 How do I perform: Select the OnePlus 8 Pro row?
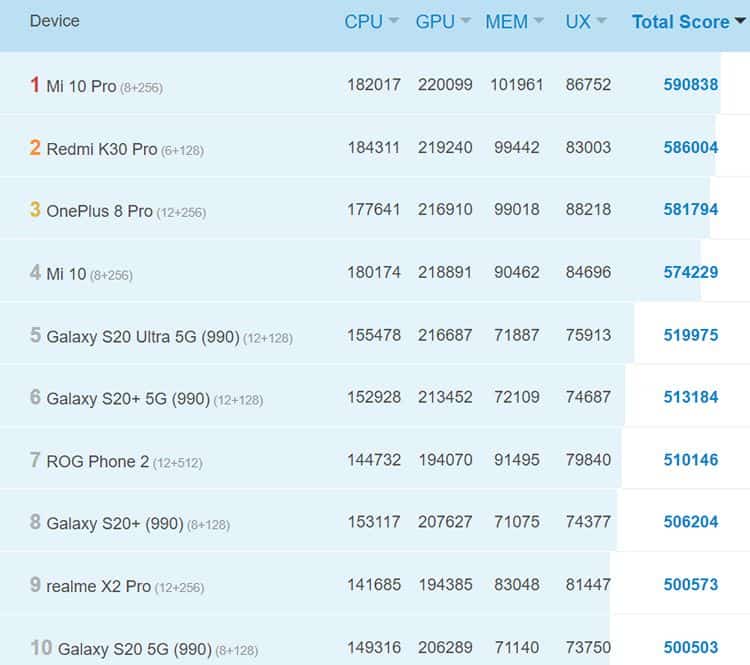99,211
